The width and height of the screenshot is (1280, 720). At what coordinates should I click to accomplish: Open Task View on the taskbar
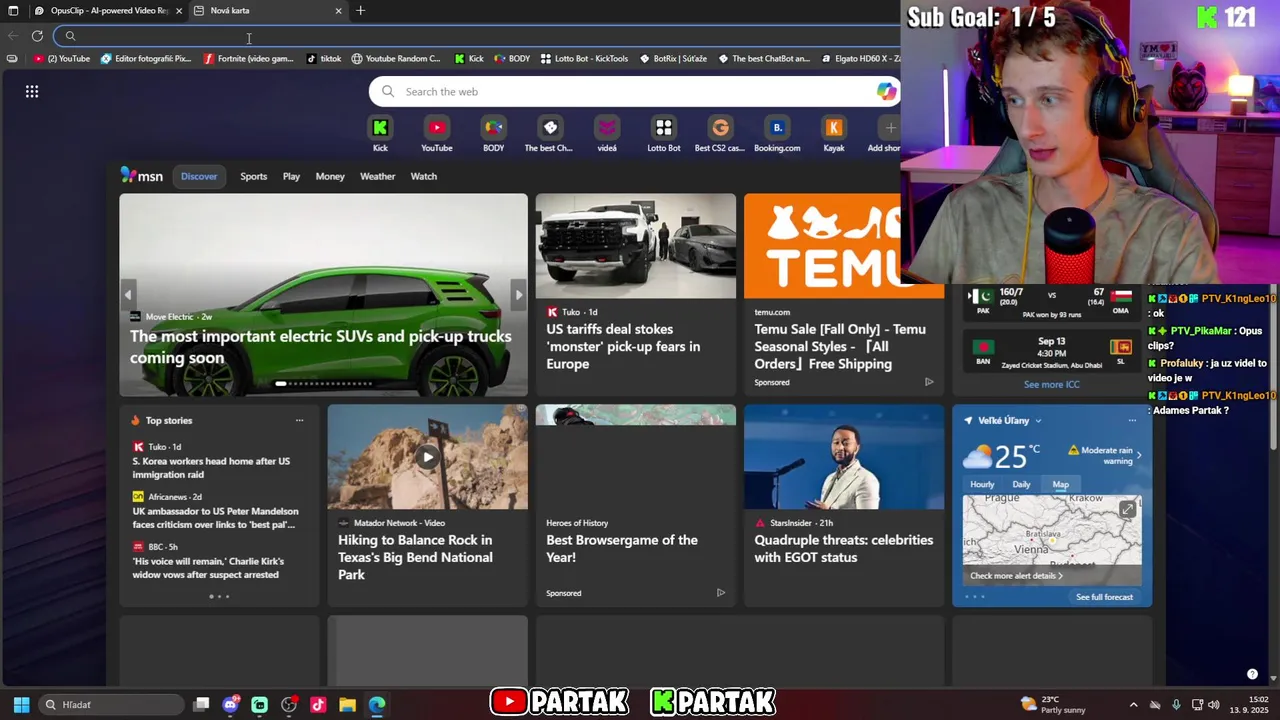[x=201, y=705]
